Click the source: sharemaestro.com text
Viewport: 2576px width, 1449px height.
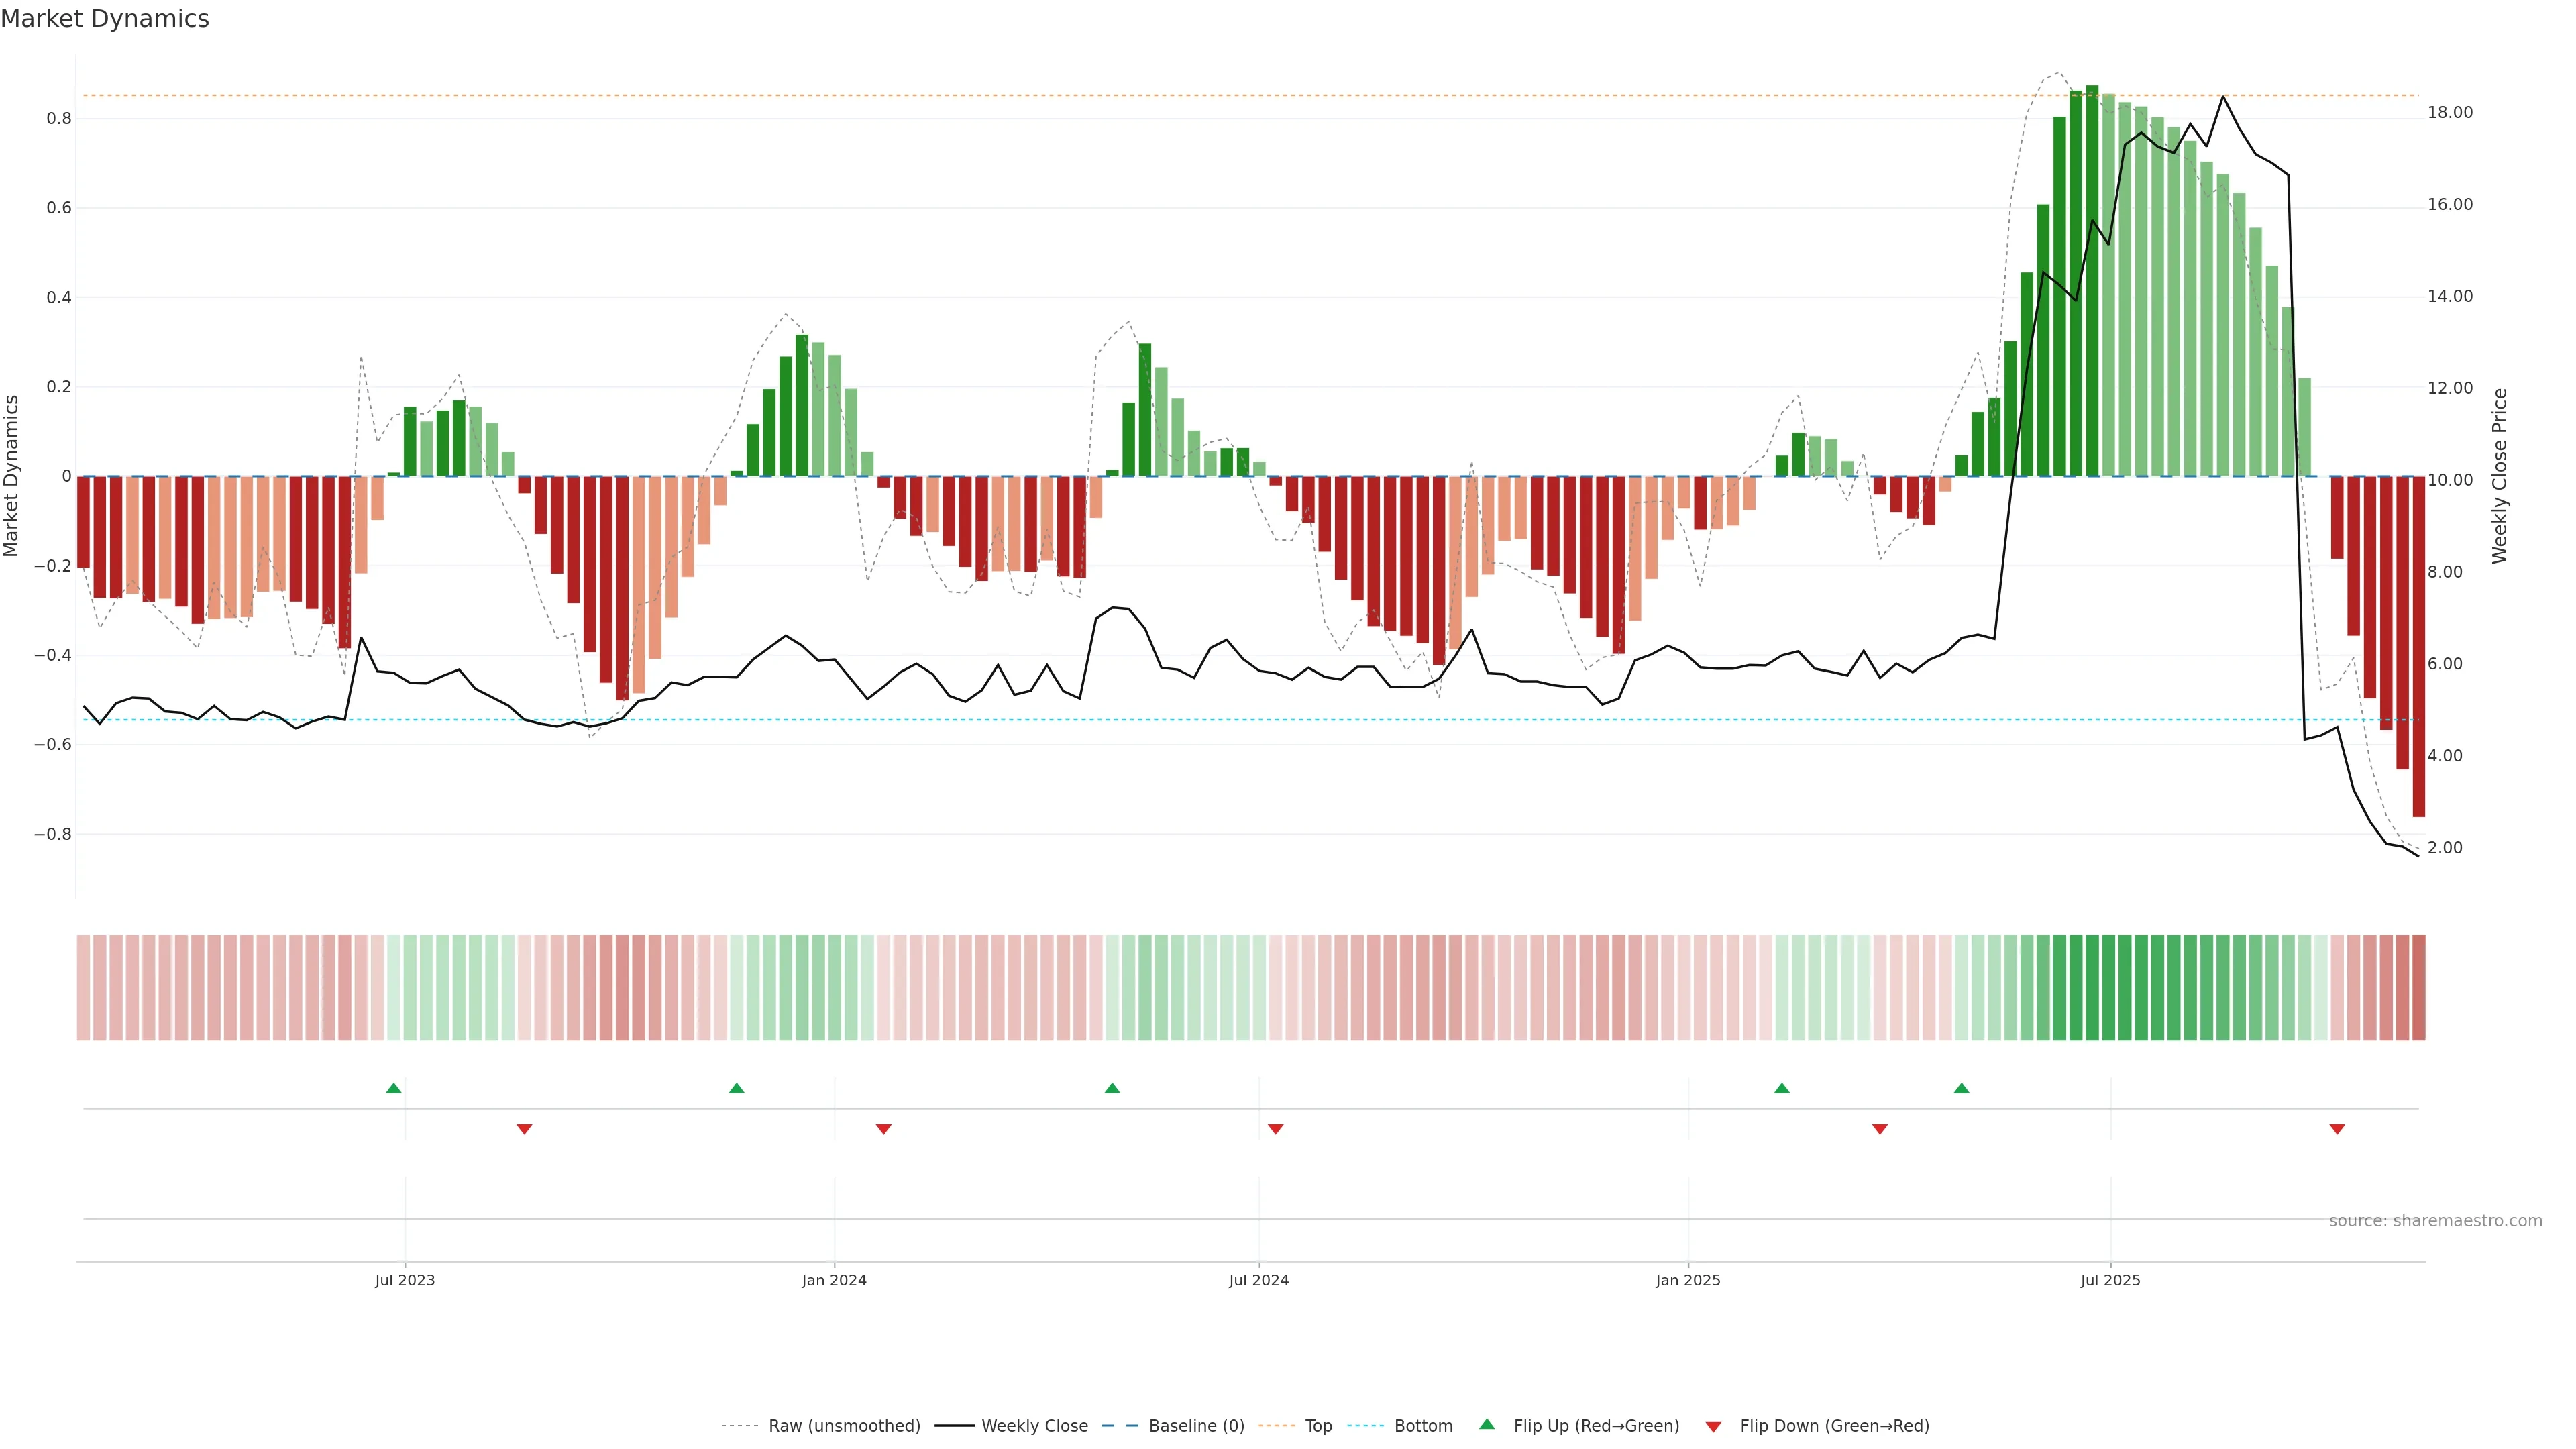tap(2435, 1221)
